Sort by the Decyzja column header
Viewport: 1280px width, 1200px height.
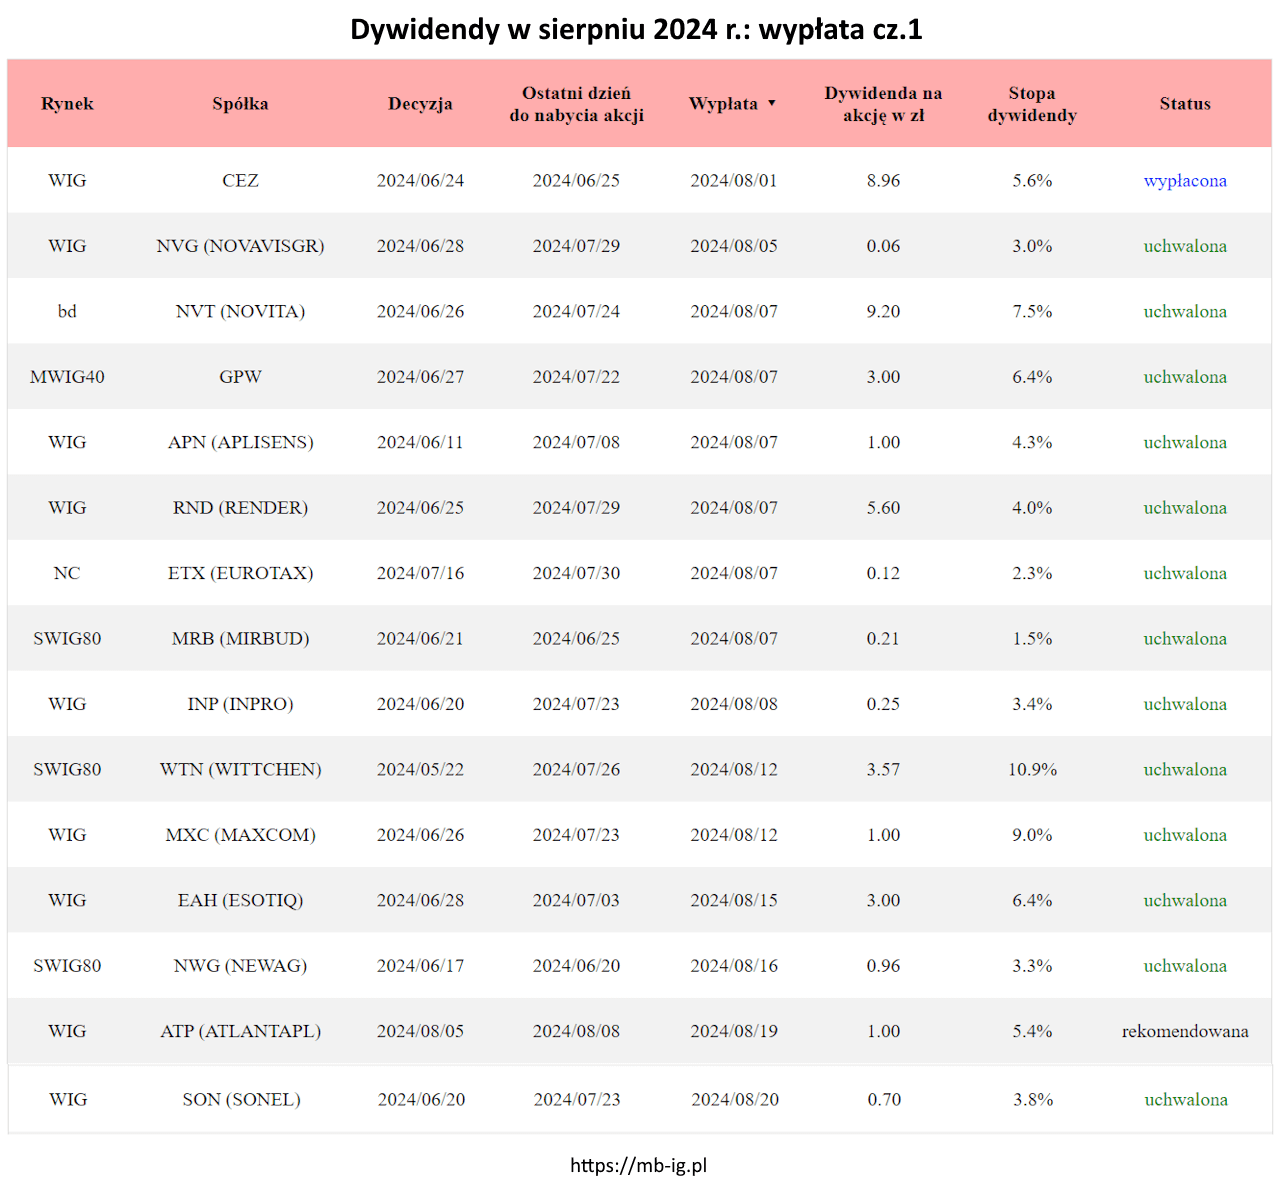420,104
